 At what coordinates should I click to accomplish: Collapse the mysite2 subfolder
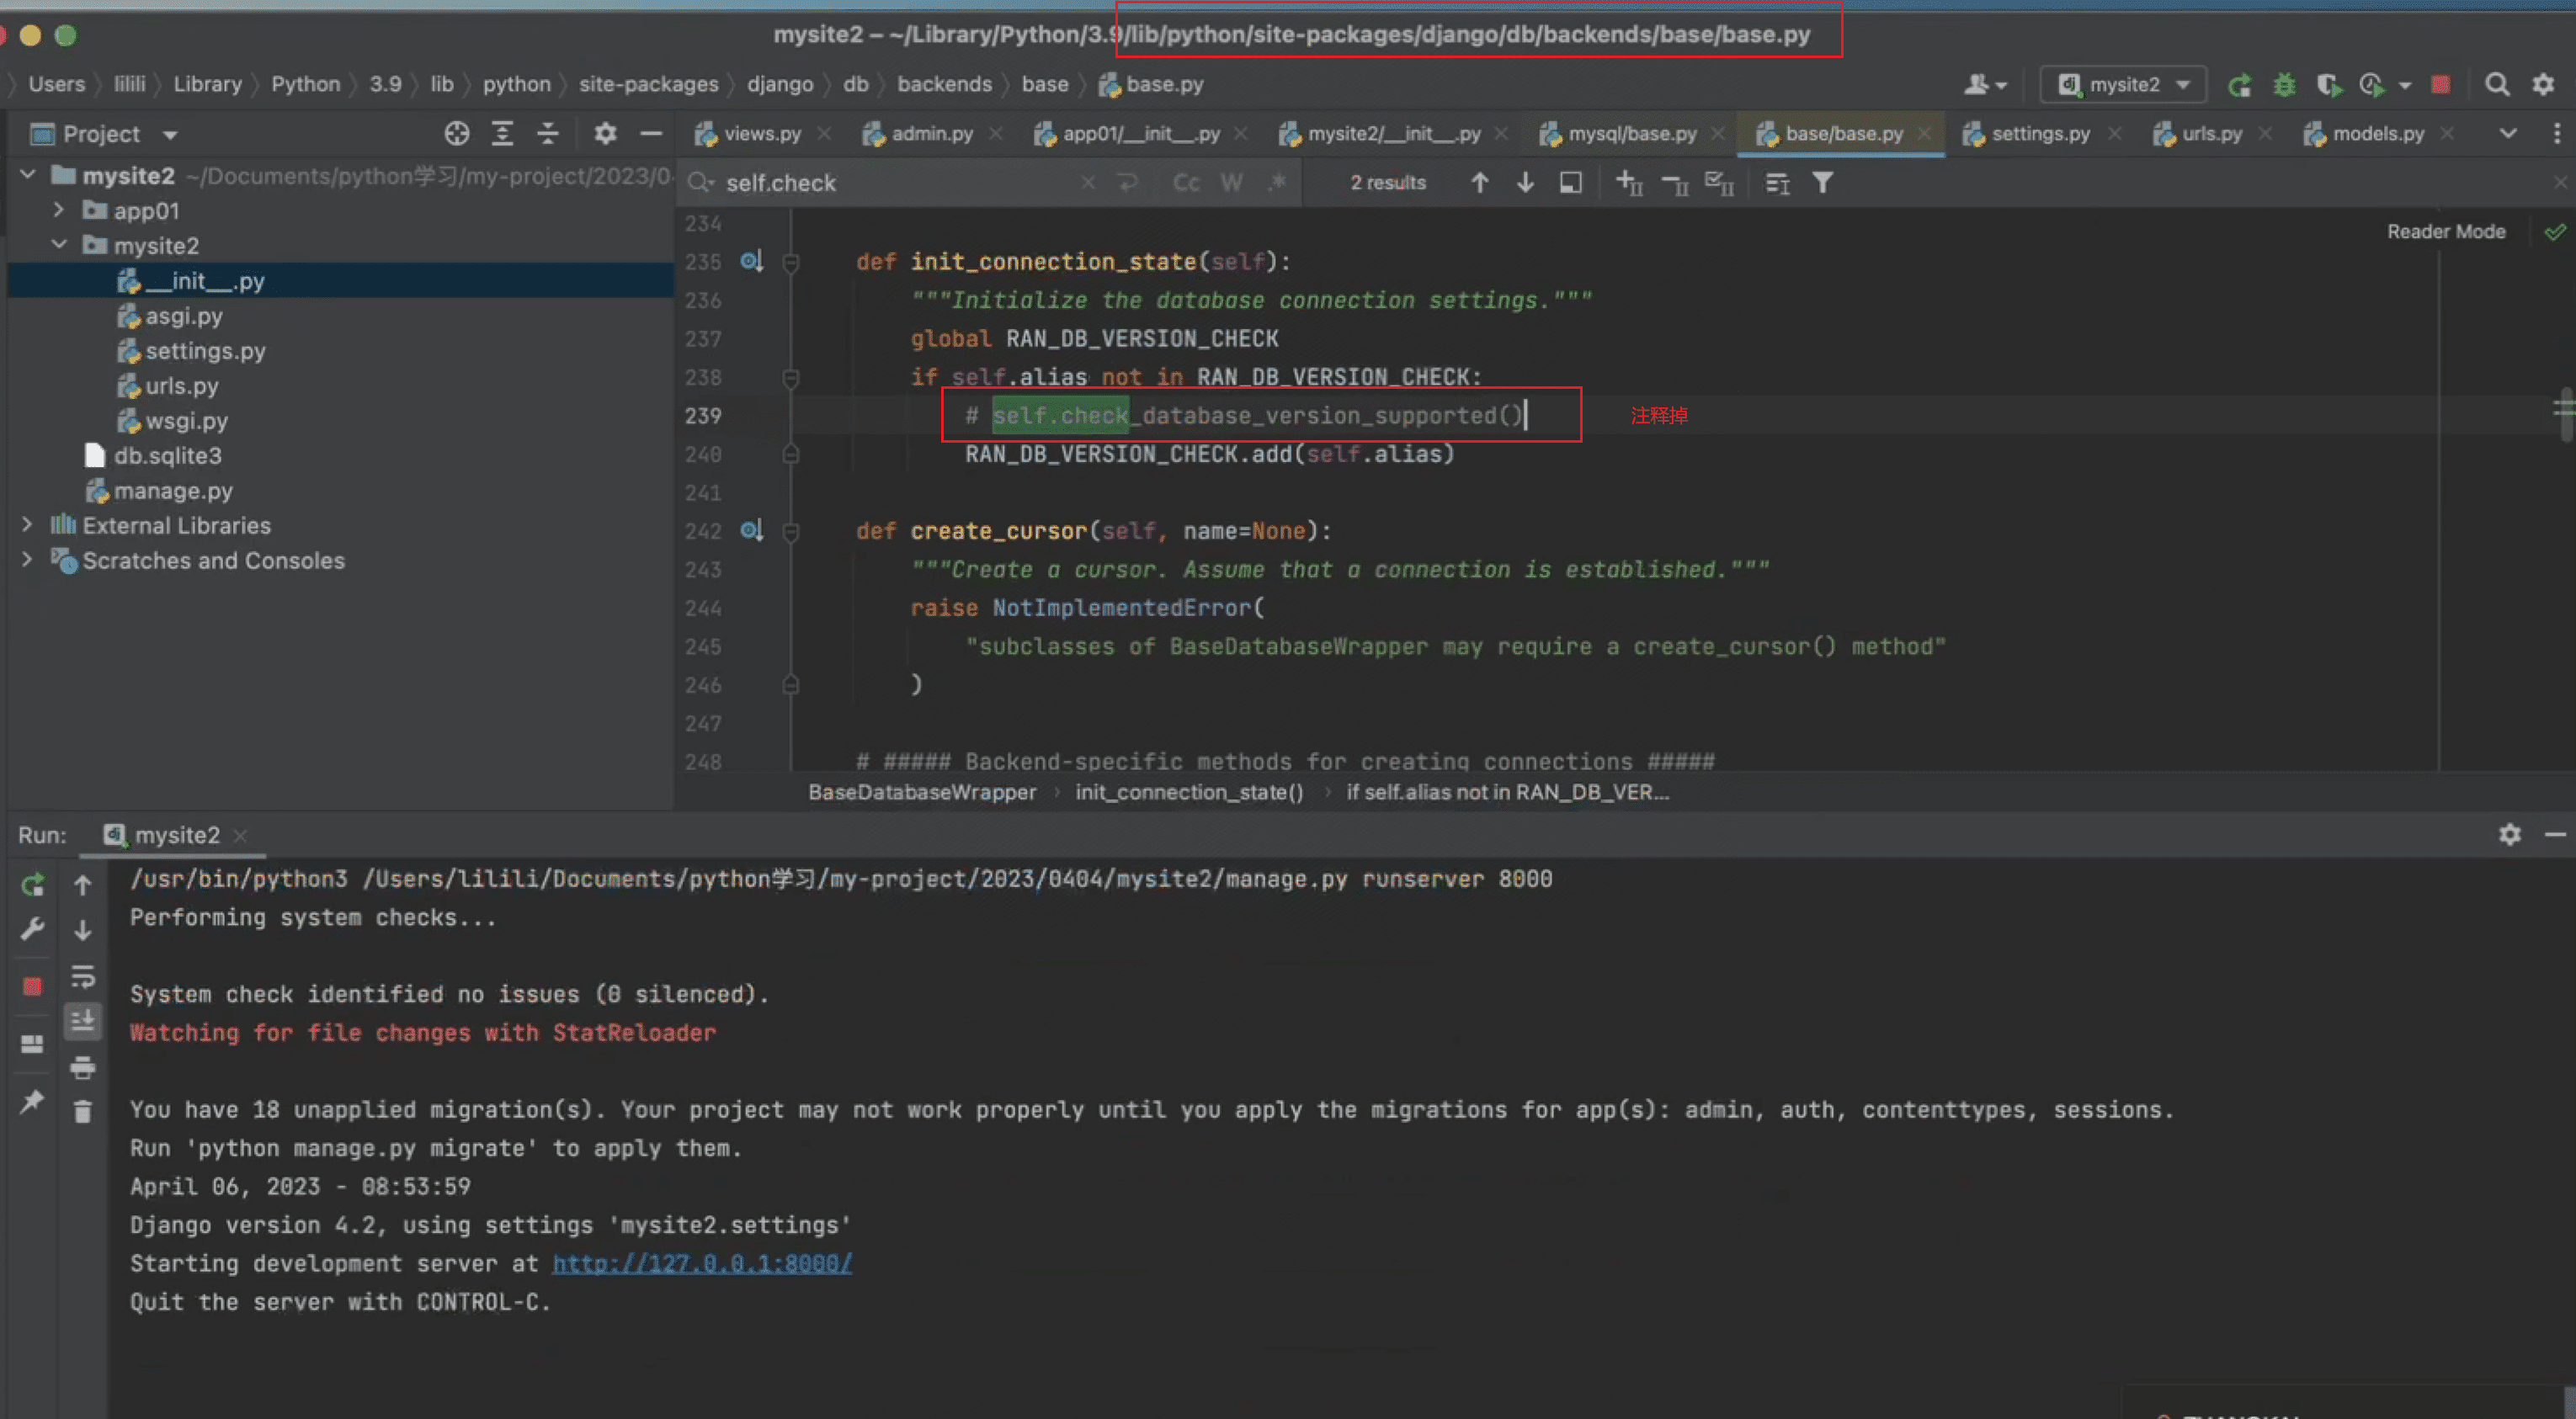(59, 245)
